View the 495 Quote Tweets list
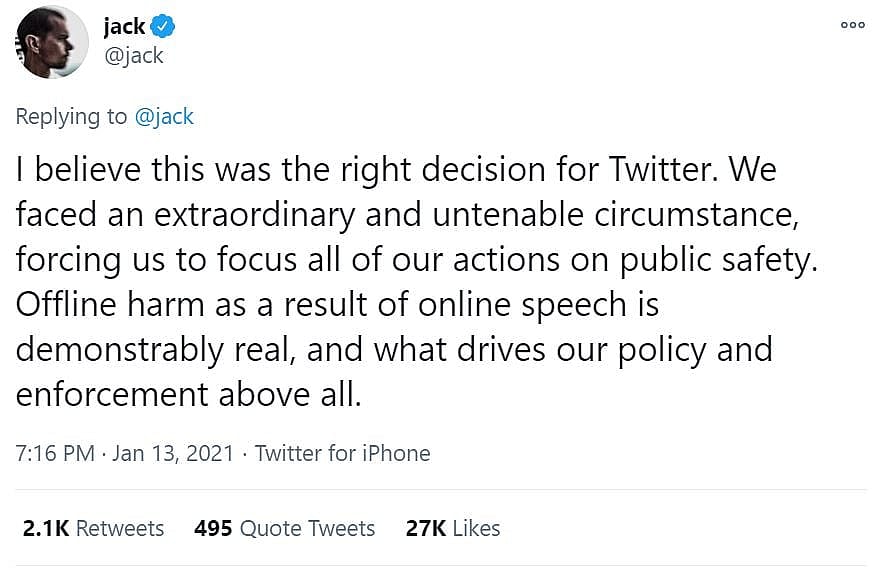This screenshot has height=576, width=887. click(x=285, y=528)
